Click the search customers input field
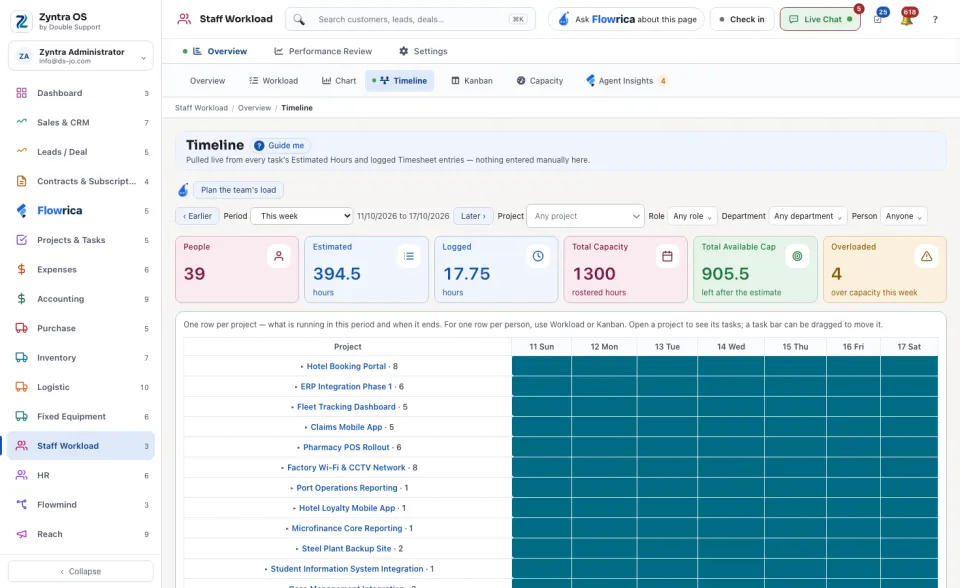The width and height of the screenshot is (960, 588). (x=410, y=19)
